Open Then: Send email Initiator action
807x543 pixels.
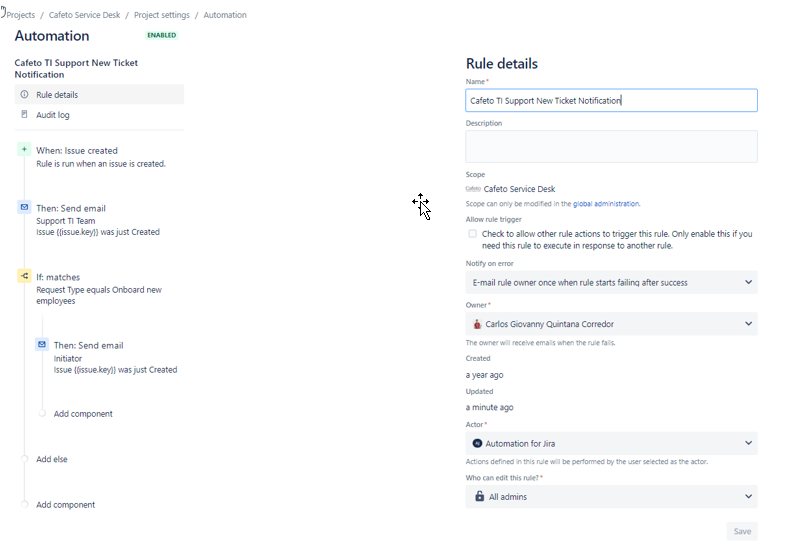click(89, 345)
